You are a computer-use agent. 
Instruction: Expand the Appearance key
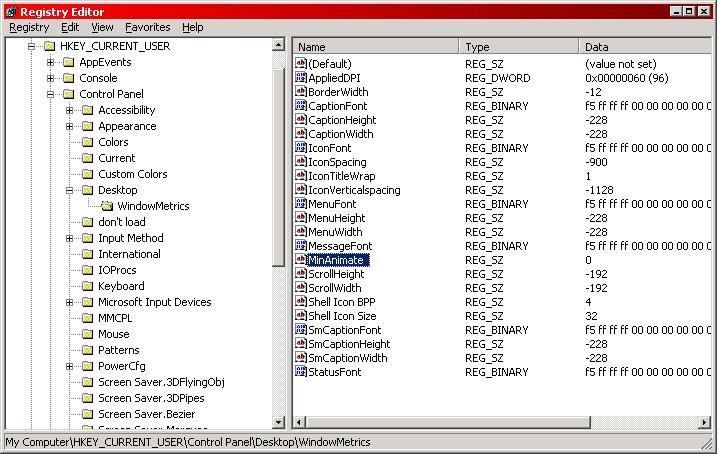click(70, 126)
